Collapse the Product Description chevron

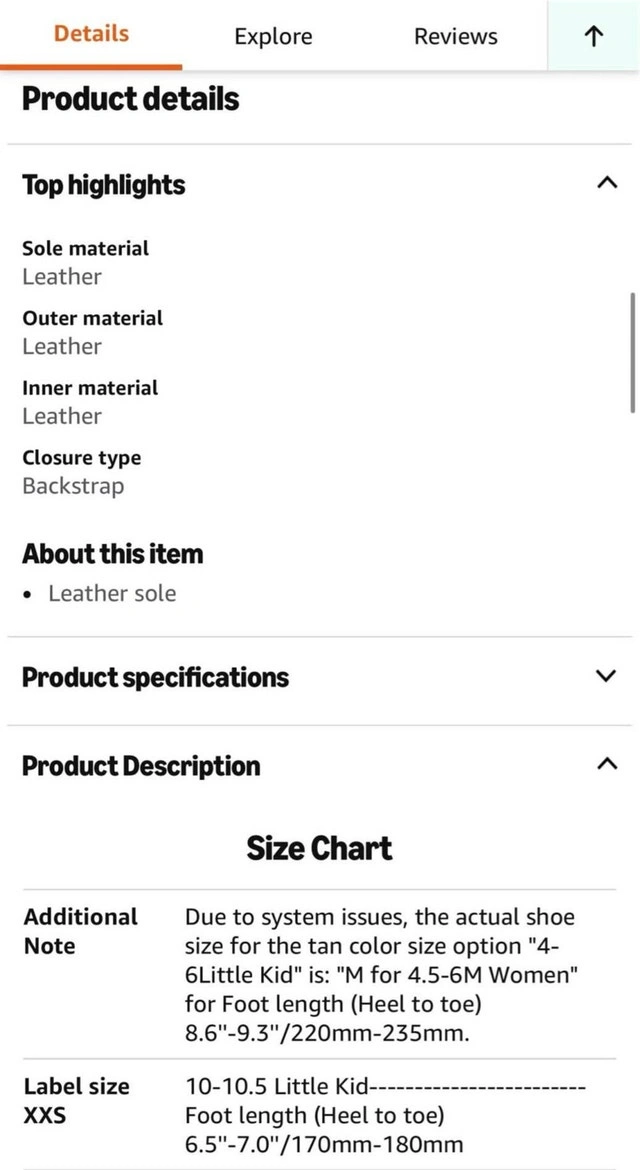tap(605, 764)
